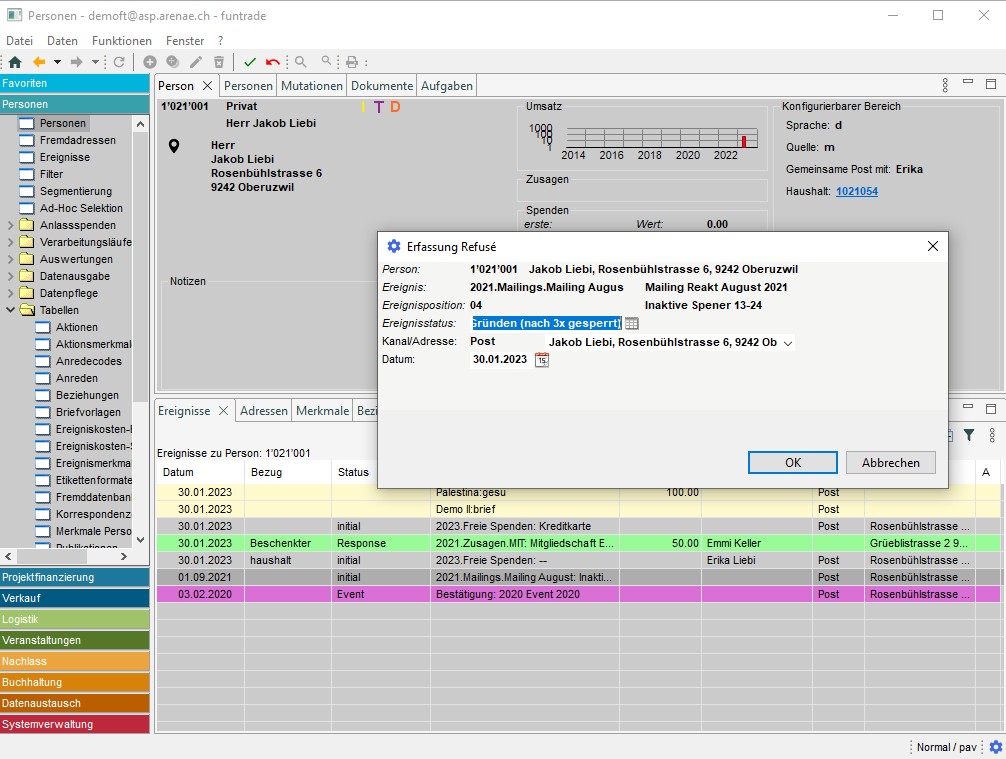
Task: Collapse the Tabellen folder in the tree
Action: (11, 311)
